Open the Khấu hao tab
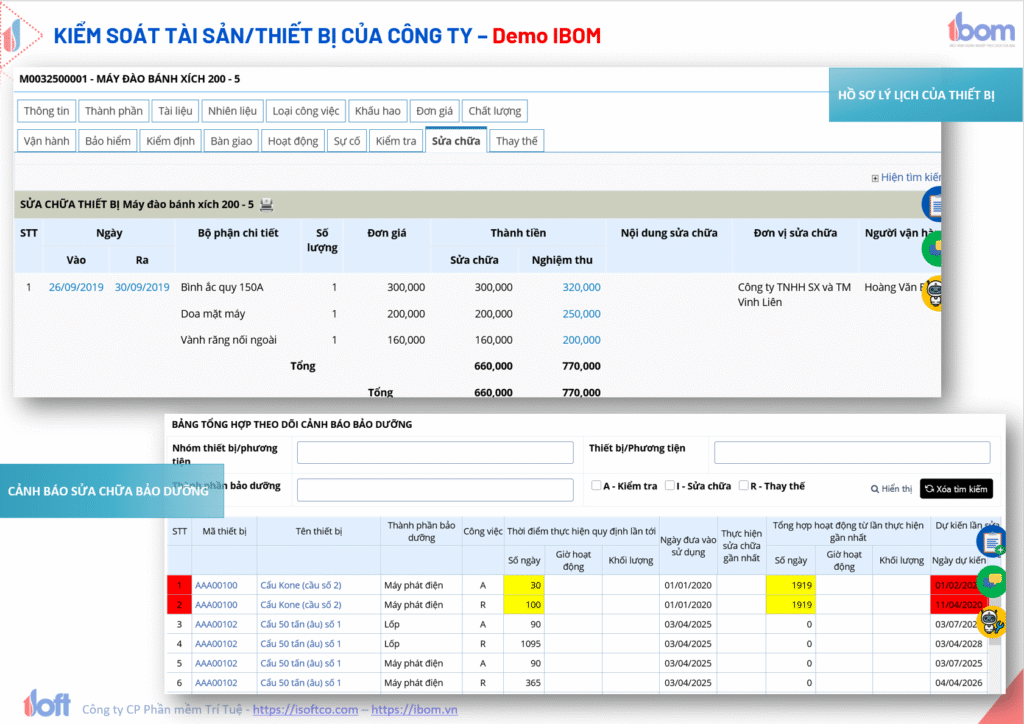This screenshot has width=1024, height=724. [378, 111]
